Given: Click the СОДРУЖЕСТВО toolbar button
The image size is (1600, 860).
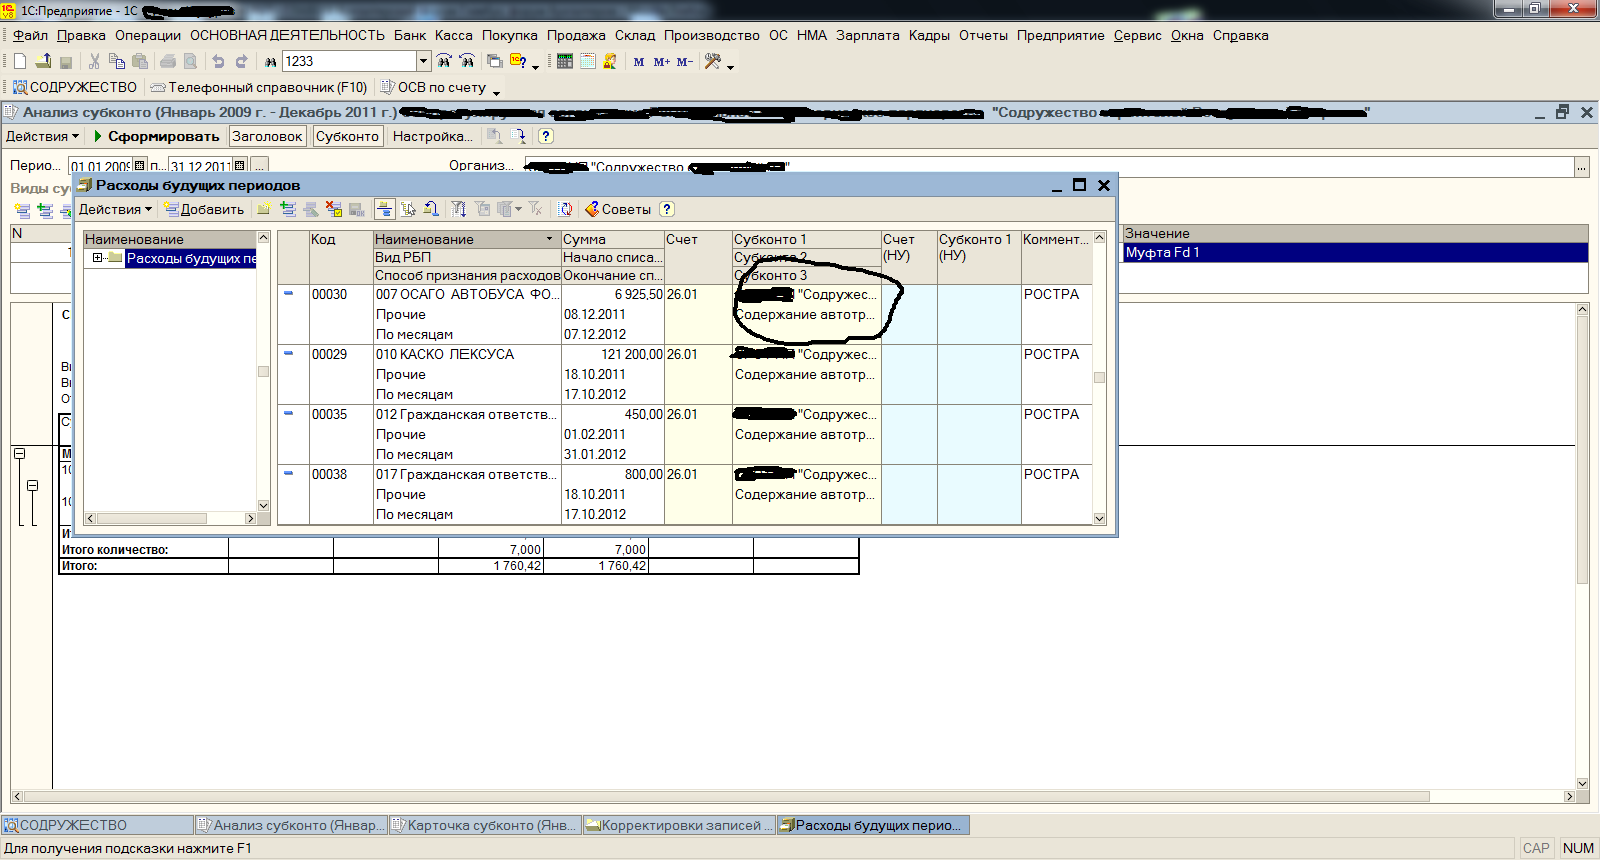Looking at the screenshot, I should coord(75,87).
